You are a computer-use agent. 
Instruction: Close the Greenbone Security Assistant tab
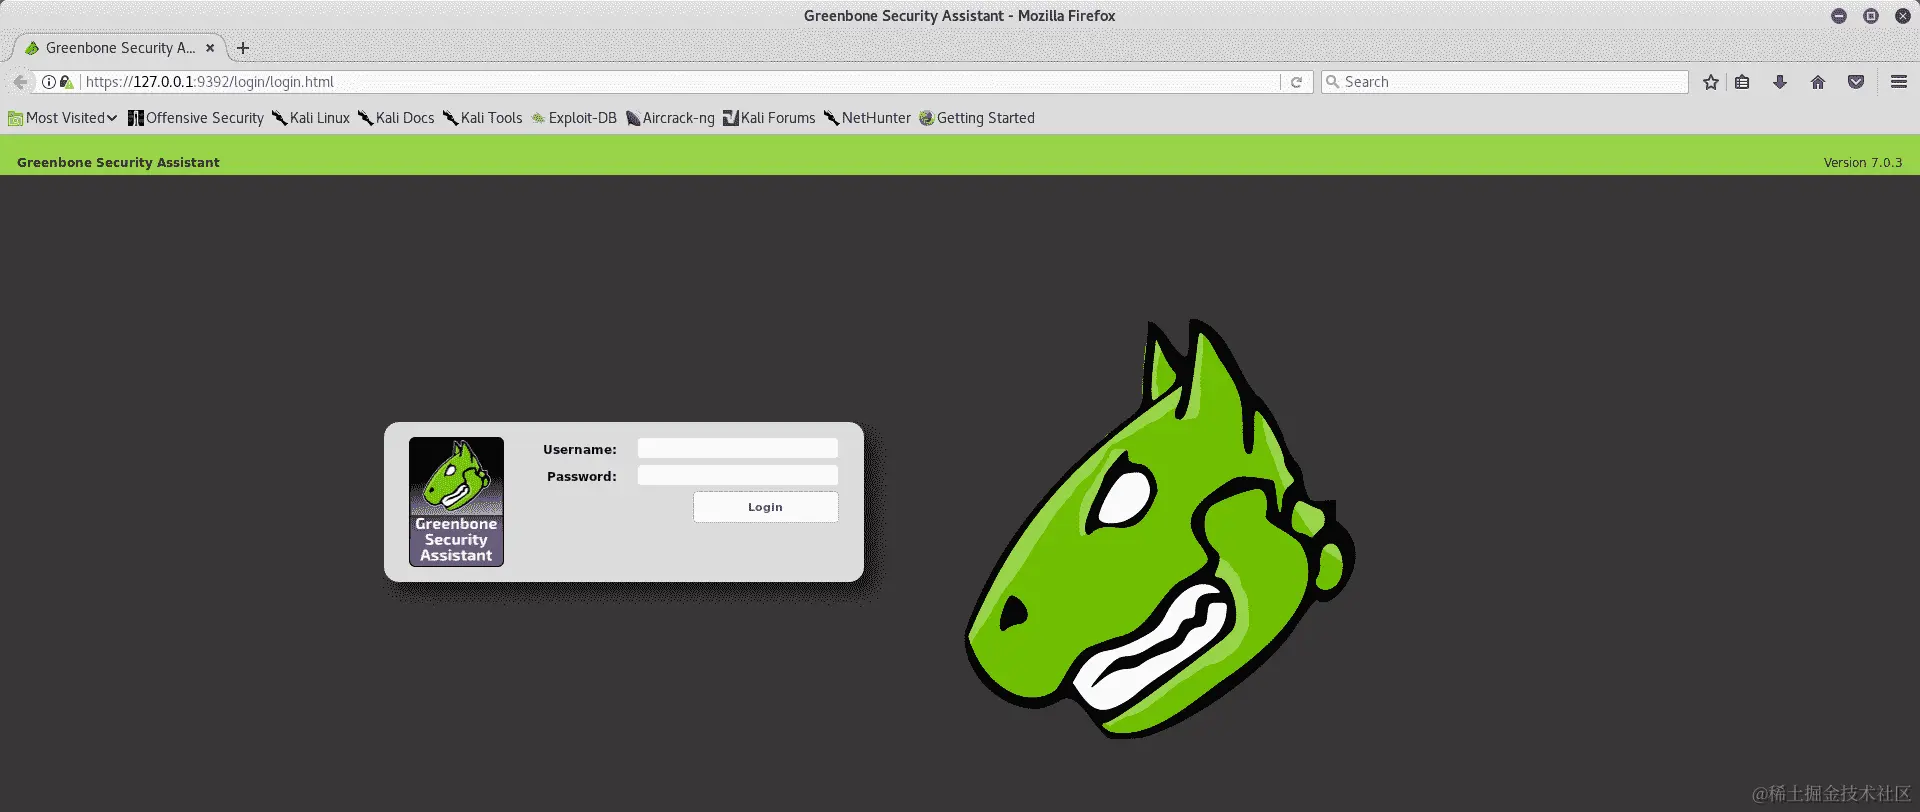[x=210, y=48]
